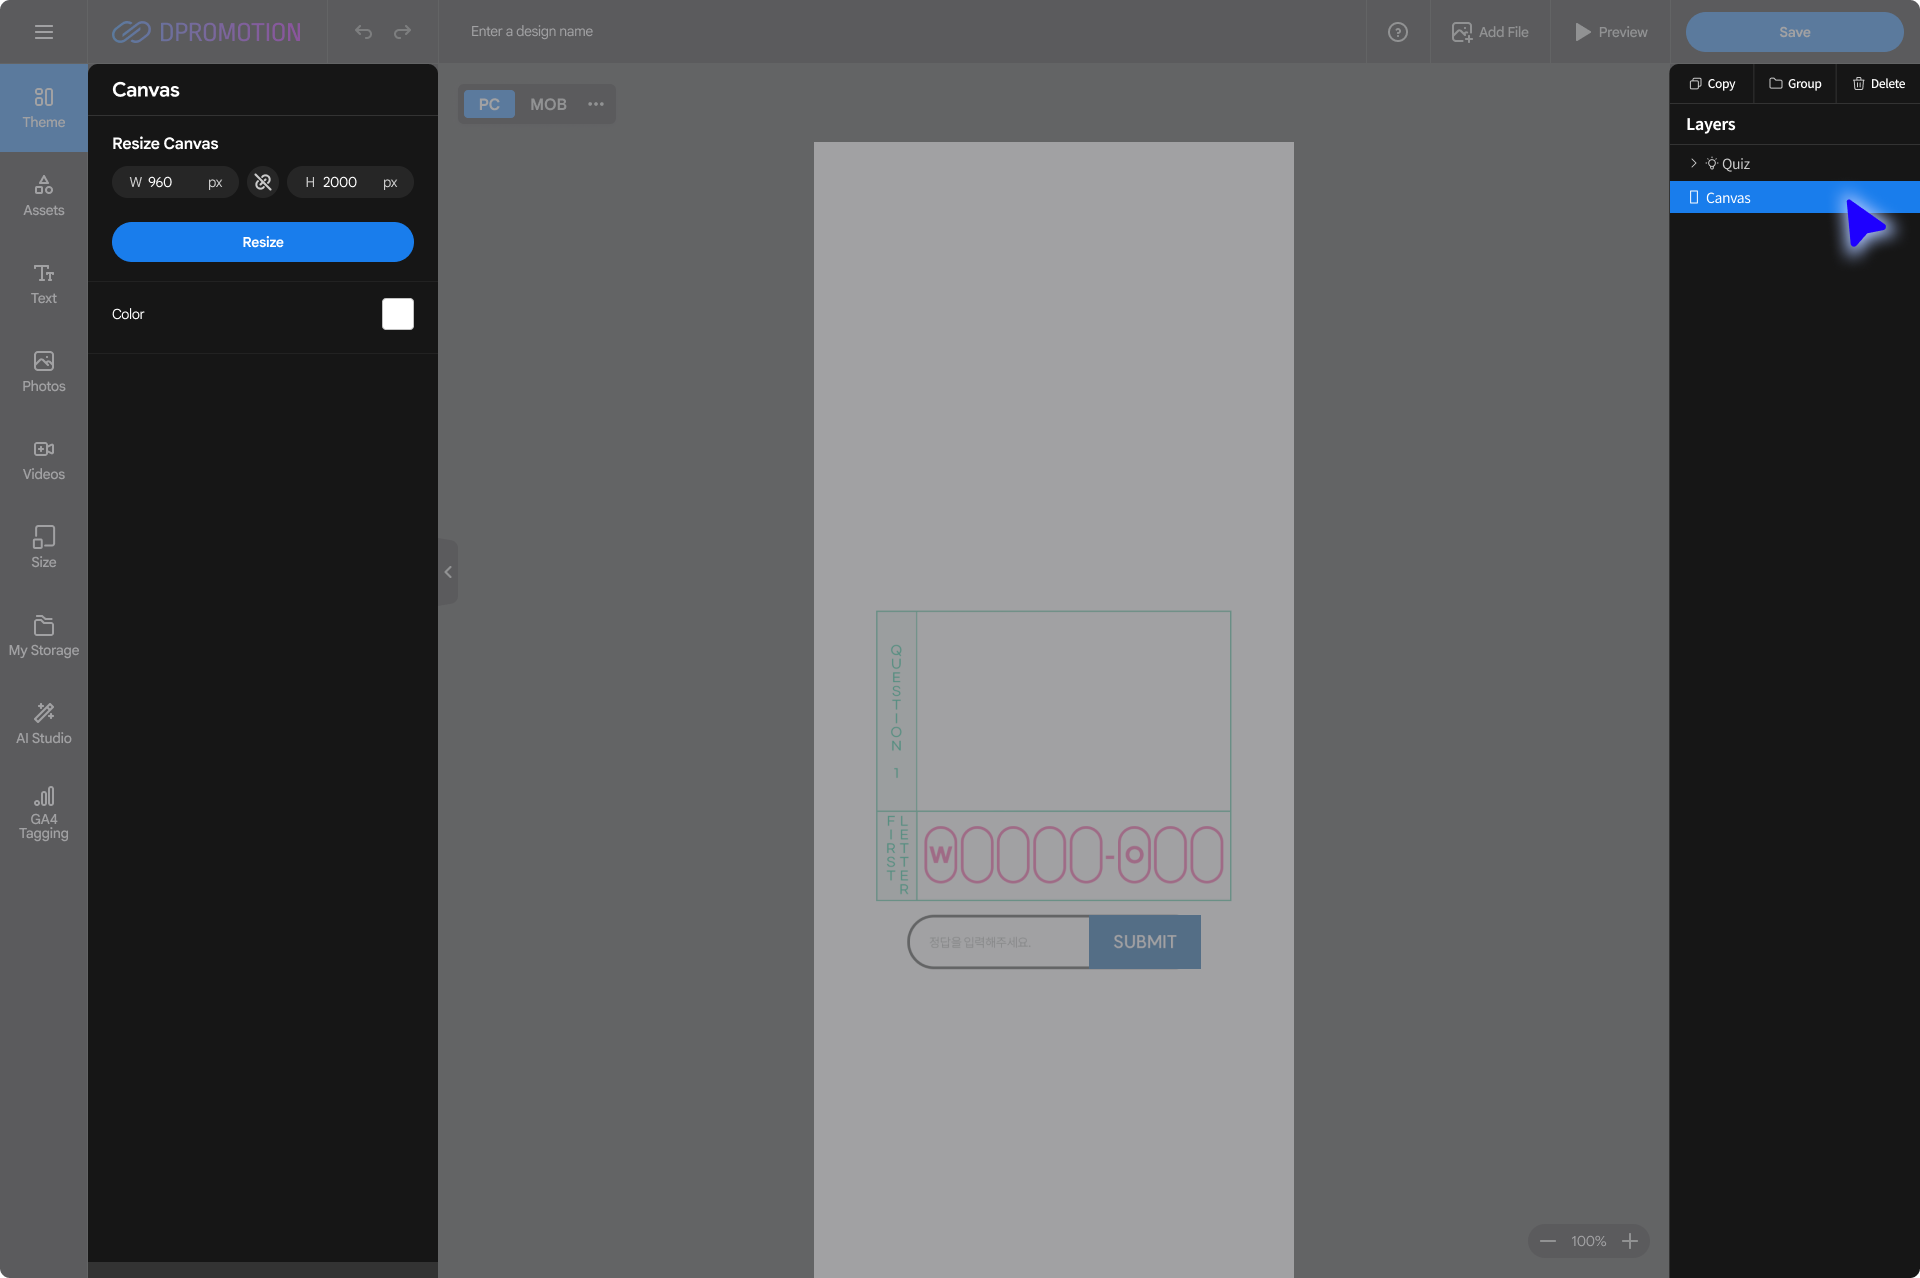This screenshot has height=1278, width=1920.
Task: Open the Text tool panel
Action: pos(43,283)
